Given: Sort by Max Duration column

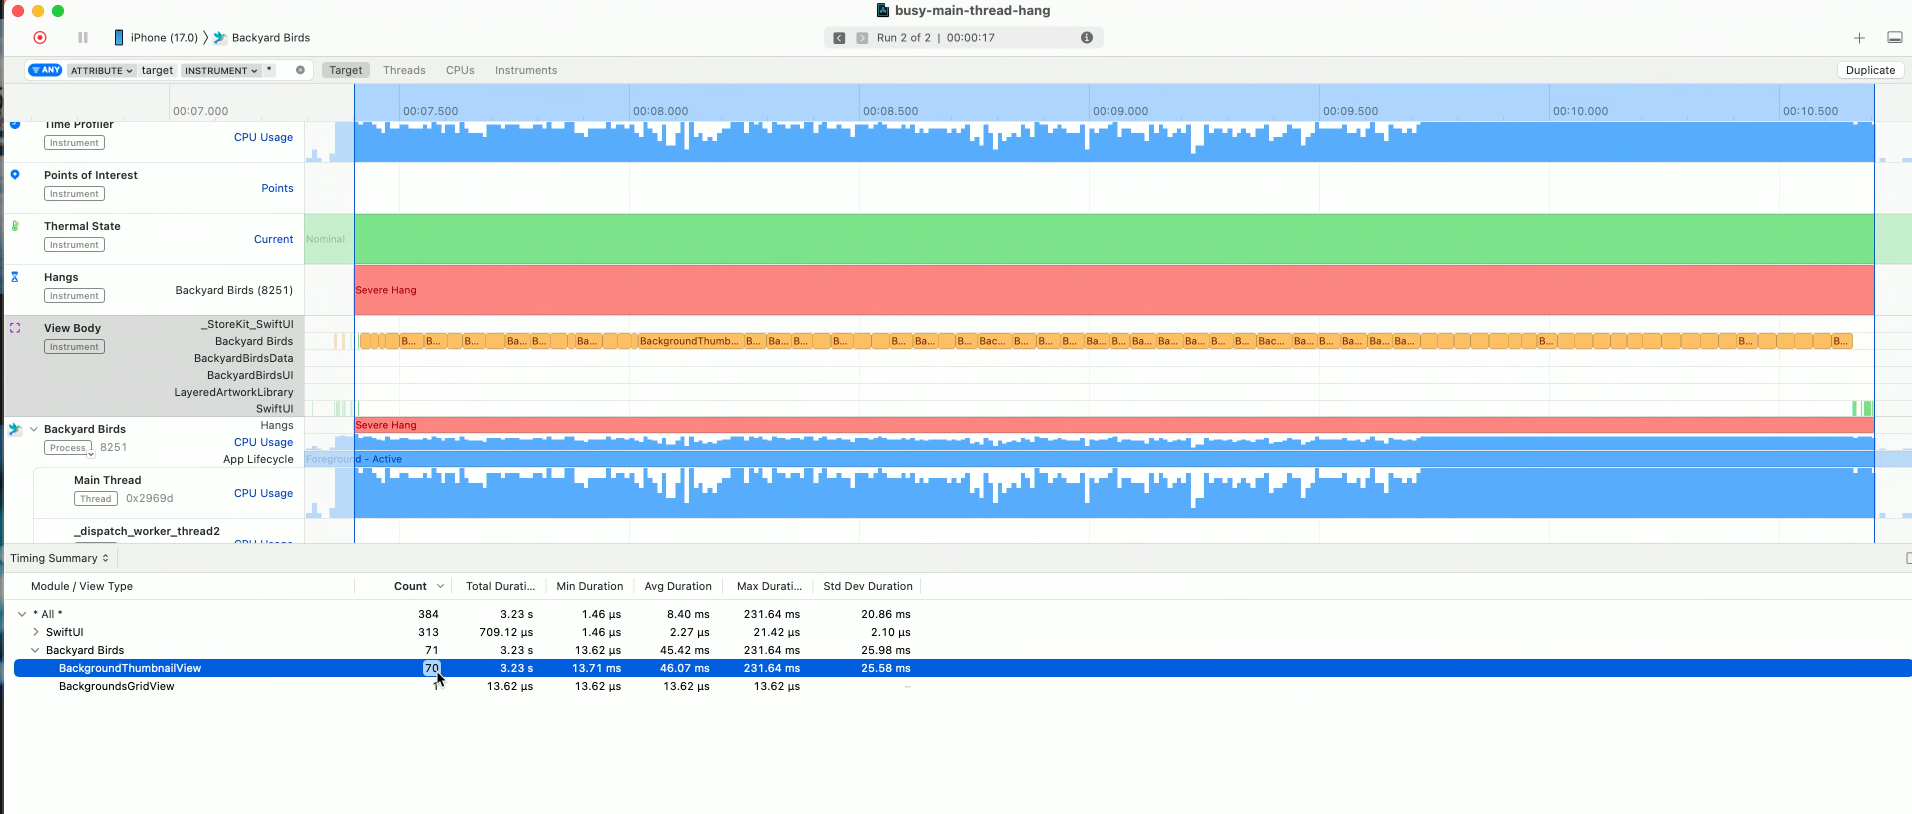Looking at the screenshot, I should [x=769, y=587].
